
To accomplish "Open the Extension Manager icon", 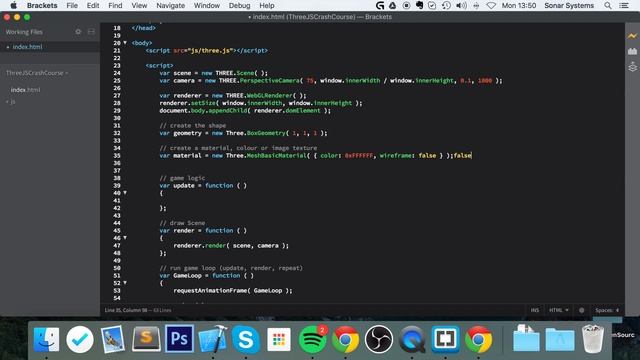I will pos(632,51).
